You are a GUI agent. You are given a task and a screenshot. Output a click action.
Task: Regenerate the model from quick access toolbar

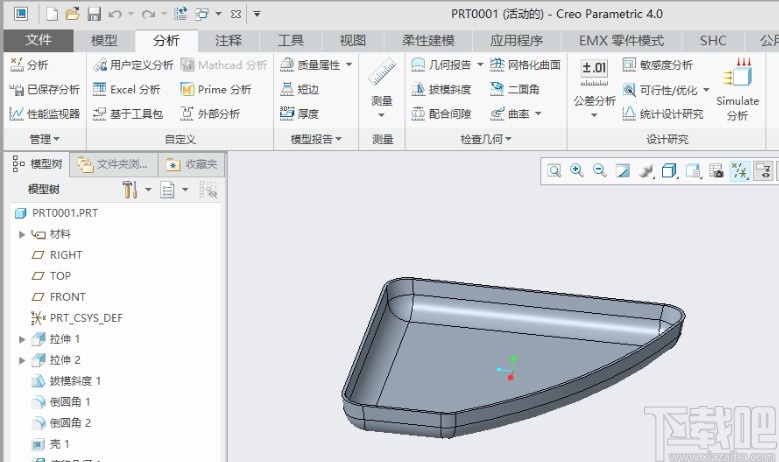pyautogui.click(x=180, y=14)
